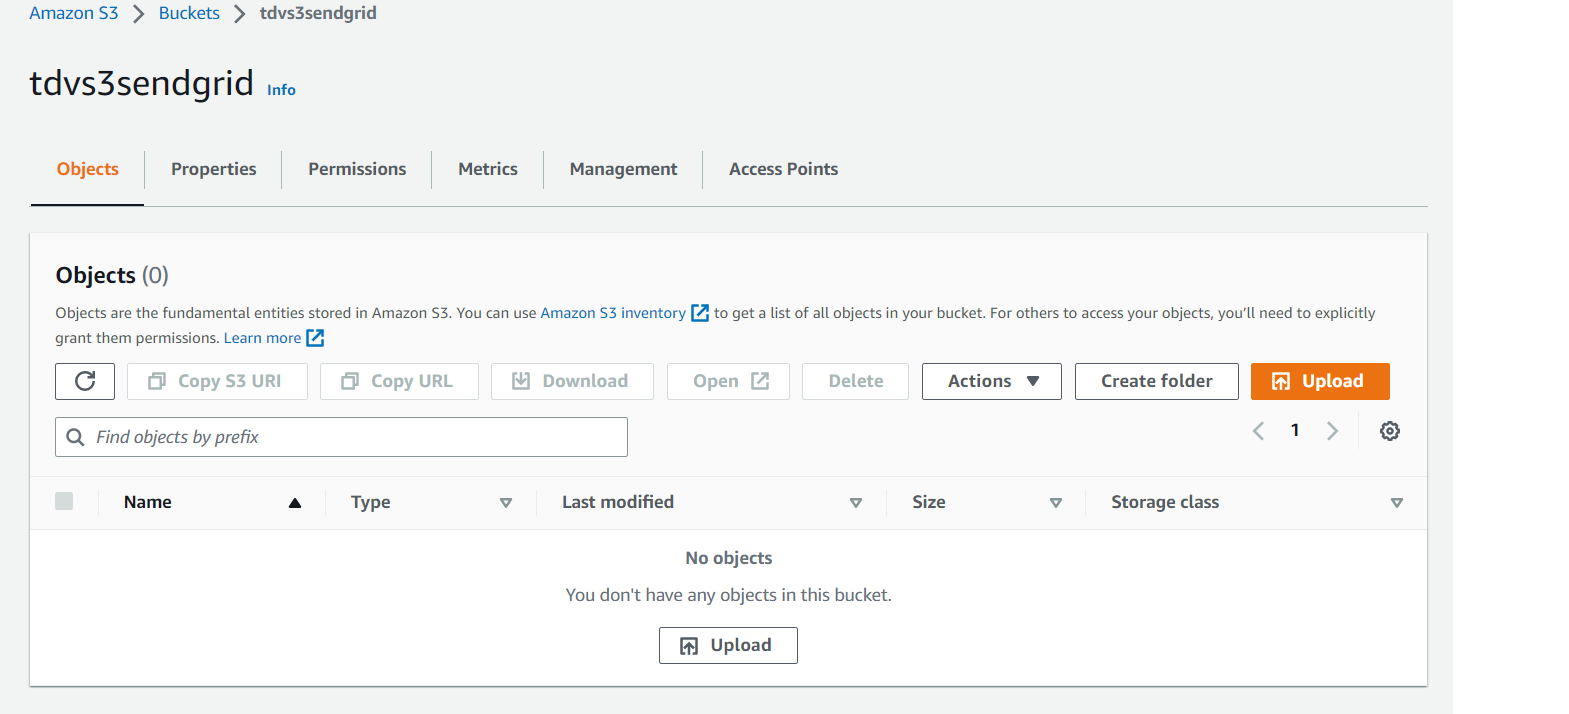
Task: Click the Last modified column header text
Action: pyautogui.click(x=618, y=502)
